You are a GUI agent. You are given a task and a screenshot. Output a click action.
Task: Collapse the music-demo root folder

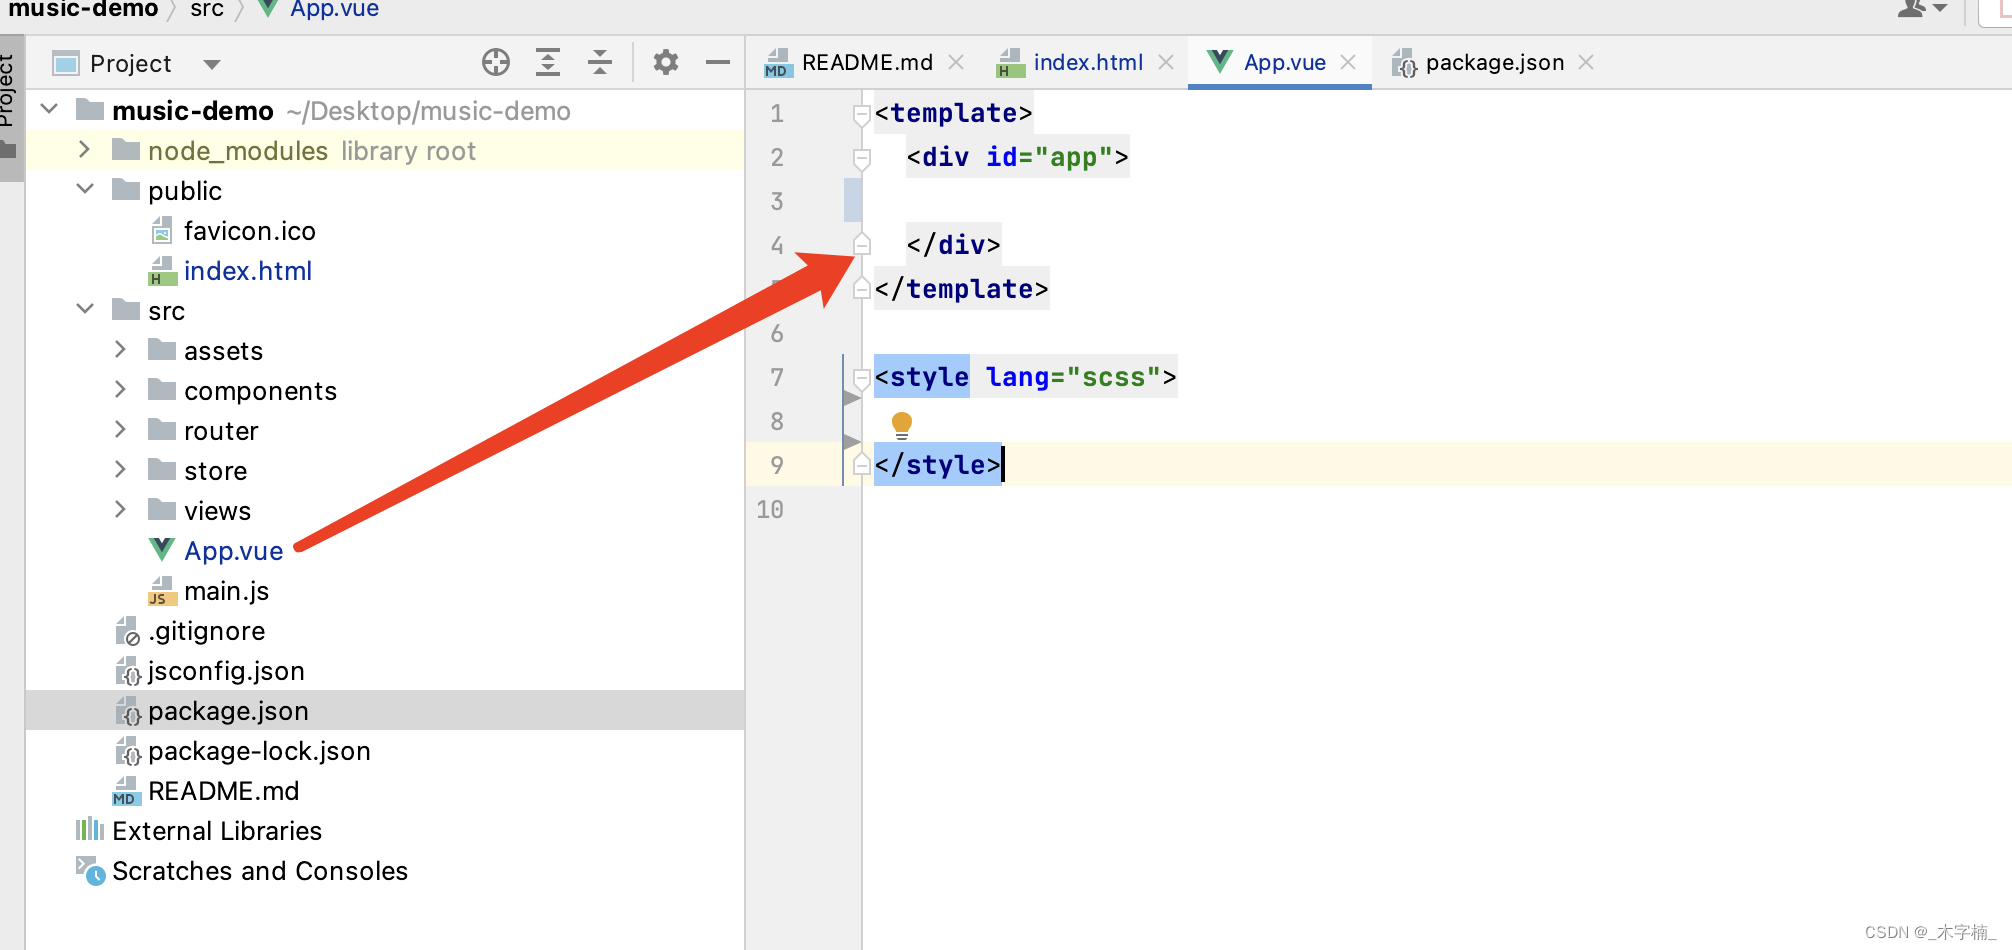(x=49, y=109)
